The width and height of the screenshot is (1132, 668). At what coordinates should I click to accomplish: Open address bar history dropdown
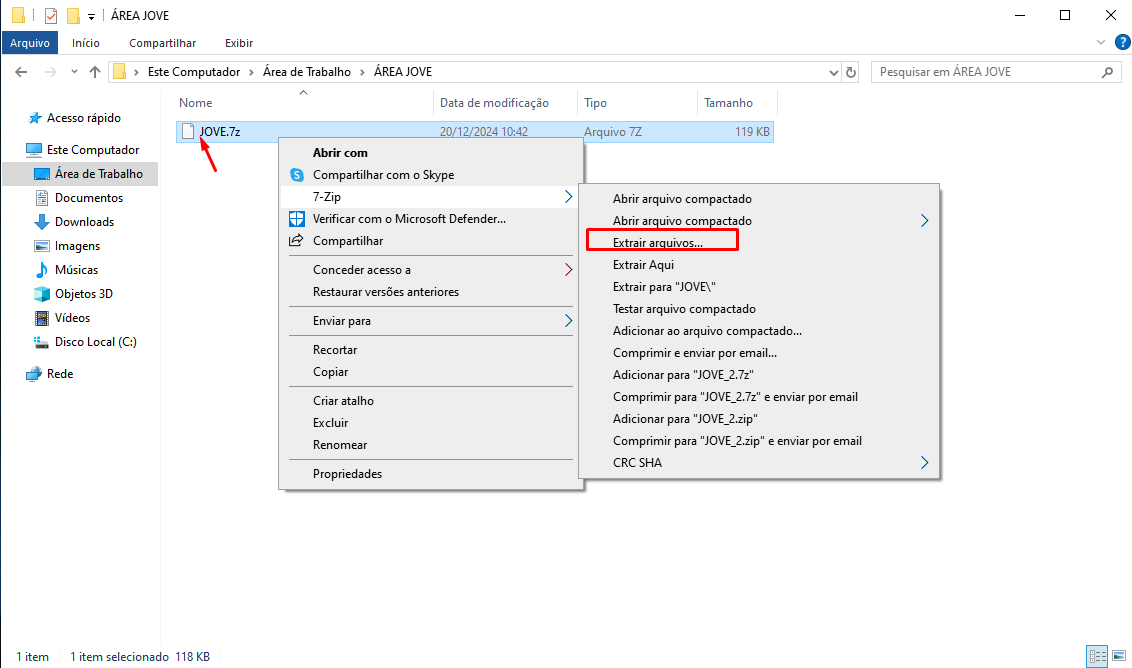tap(834, 72)
